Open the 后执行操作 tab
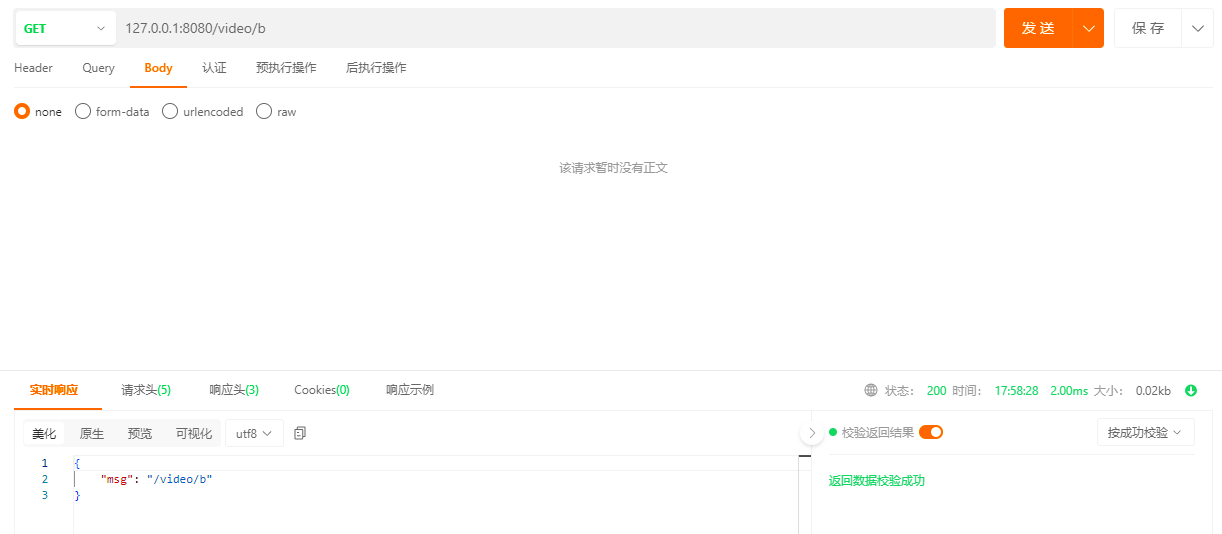 tap(376, 68)
